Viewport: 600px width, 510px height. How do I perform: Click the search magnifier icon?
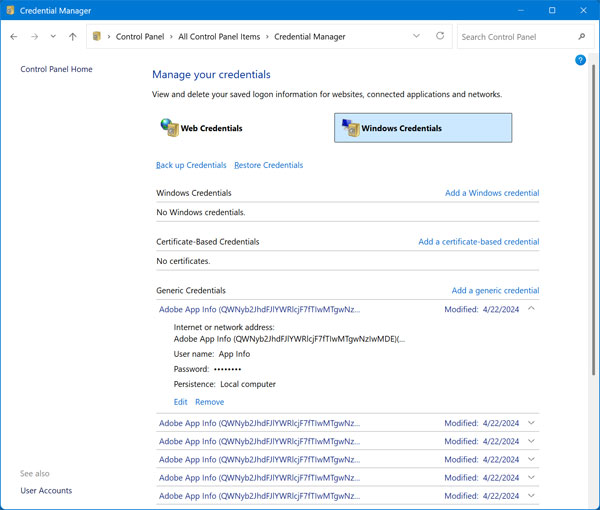(x=582, y=37)
